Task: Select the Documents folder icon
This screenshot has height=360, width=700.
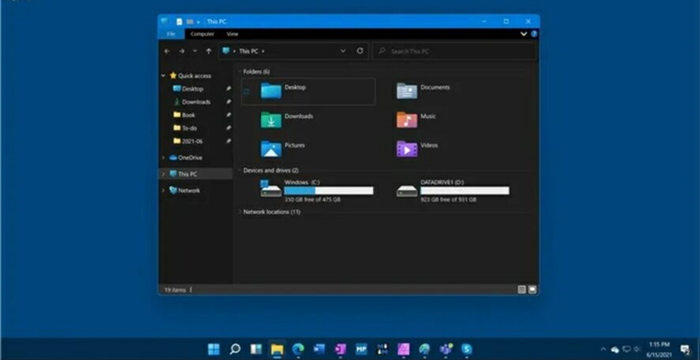Action: tap(407, 91)
